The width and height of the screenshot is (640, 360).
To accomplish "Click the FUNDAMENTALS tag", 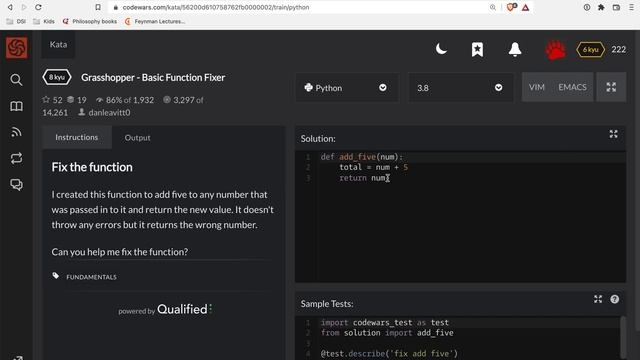I will click(x=91, y=277).
